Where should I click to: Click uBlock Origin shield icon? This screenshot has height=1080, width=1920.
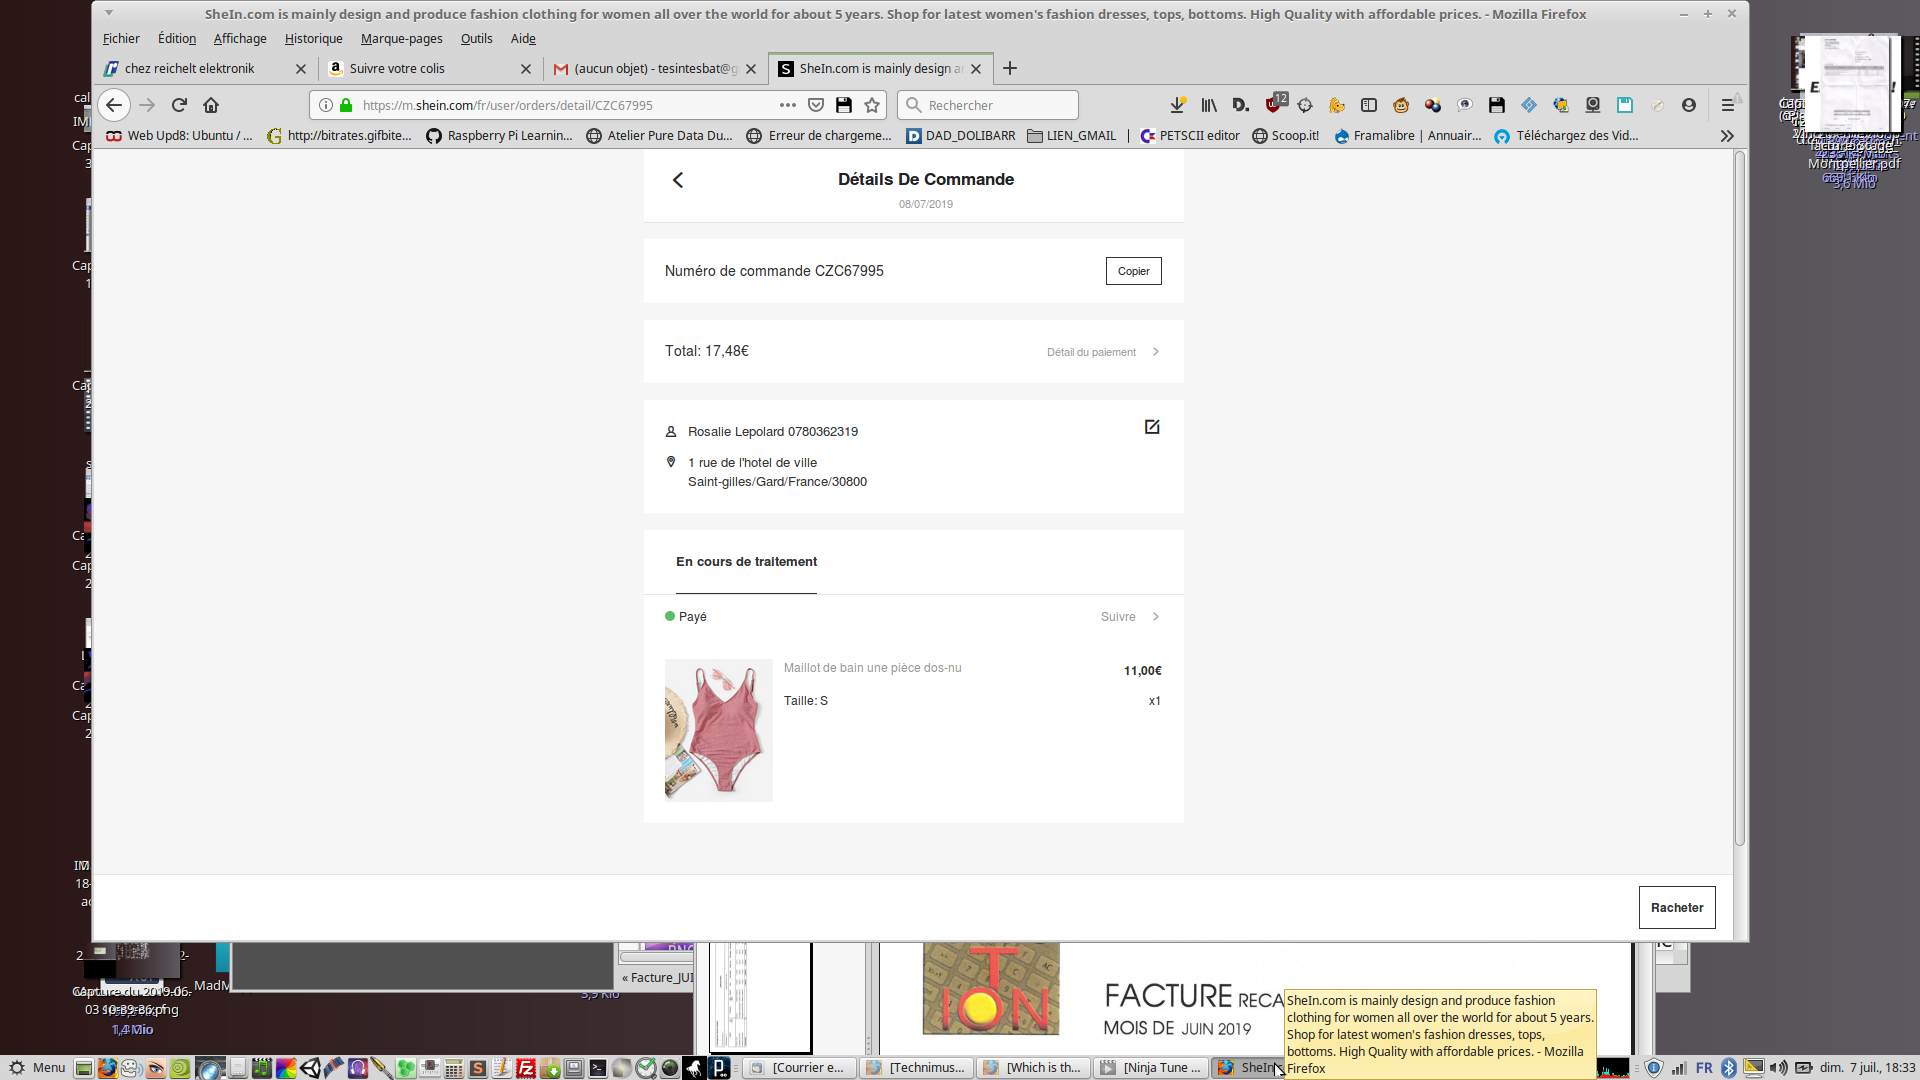point(1273,105)
